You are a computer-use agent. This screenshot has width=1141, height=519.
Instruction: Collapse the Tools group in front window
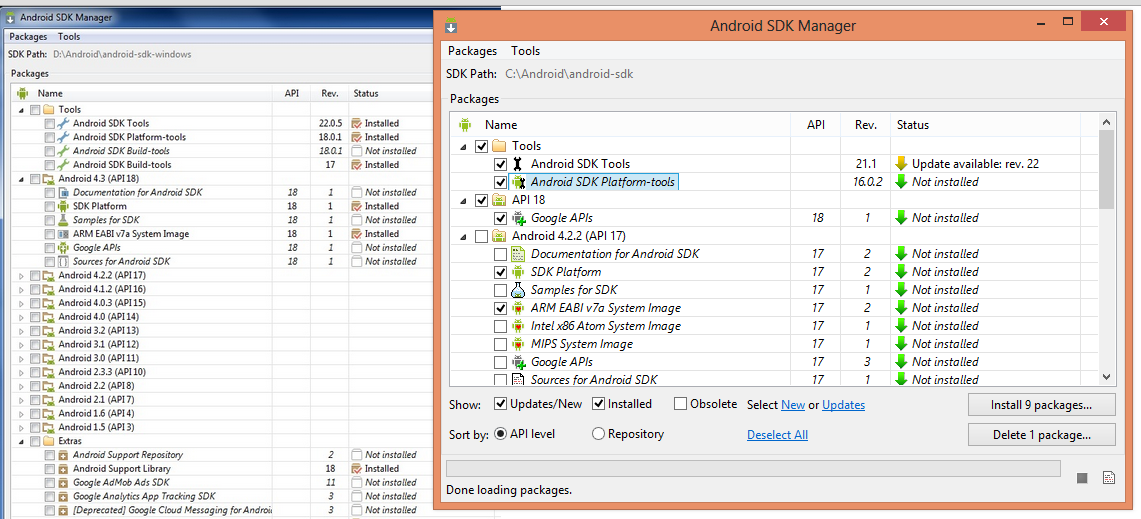(463, 146)
